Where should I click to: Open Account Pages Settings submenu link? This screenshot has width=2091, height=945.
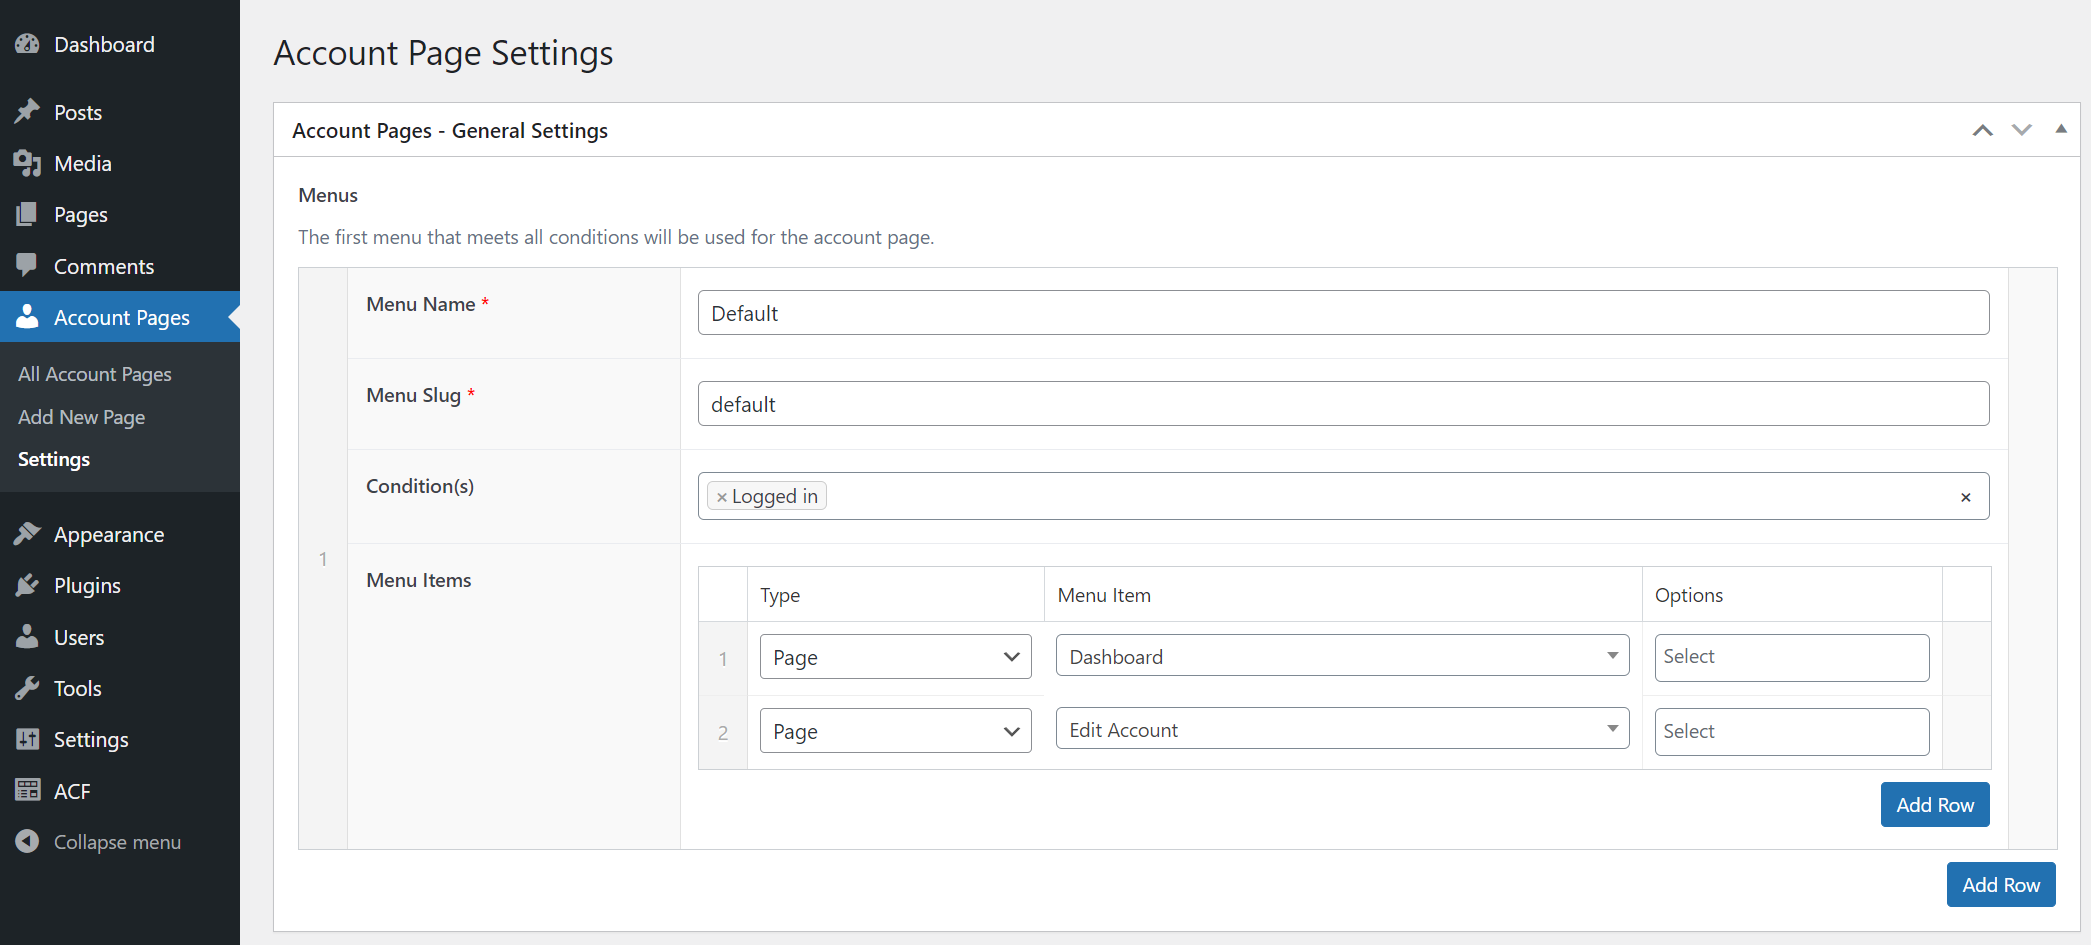(54, 459)
